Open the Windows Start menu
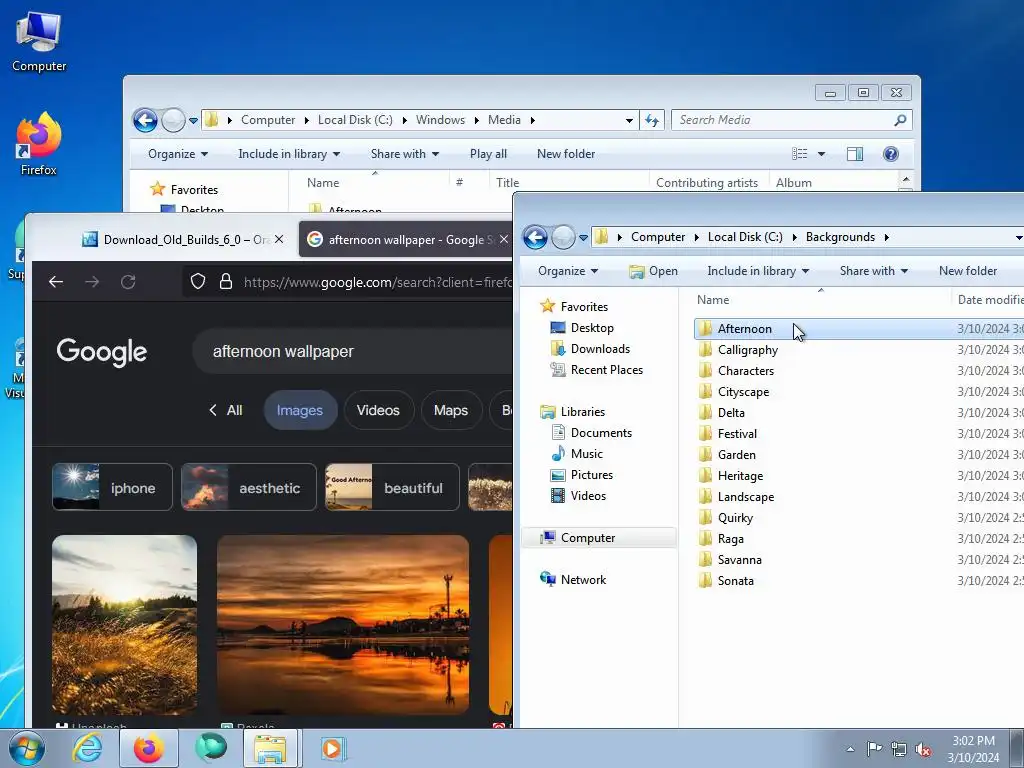The image size is (1024, 768). click(x=27, y=748)
